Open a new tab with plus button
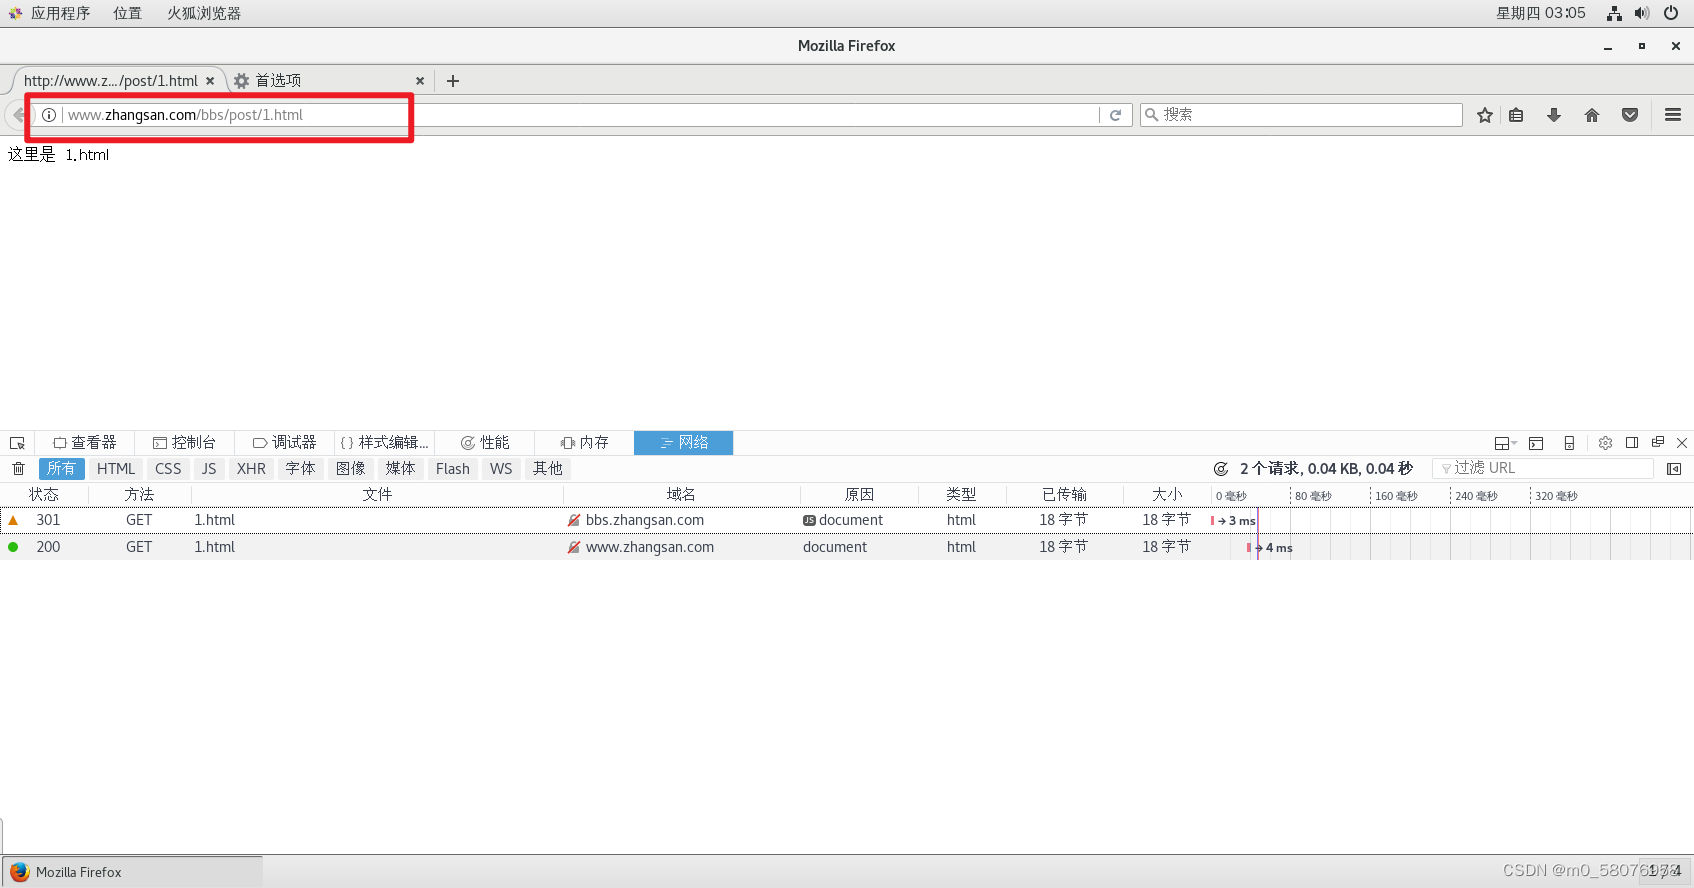 (x=453, y=81)
